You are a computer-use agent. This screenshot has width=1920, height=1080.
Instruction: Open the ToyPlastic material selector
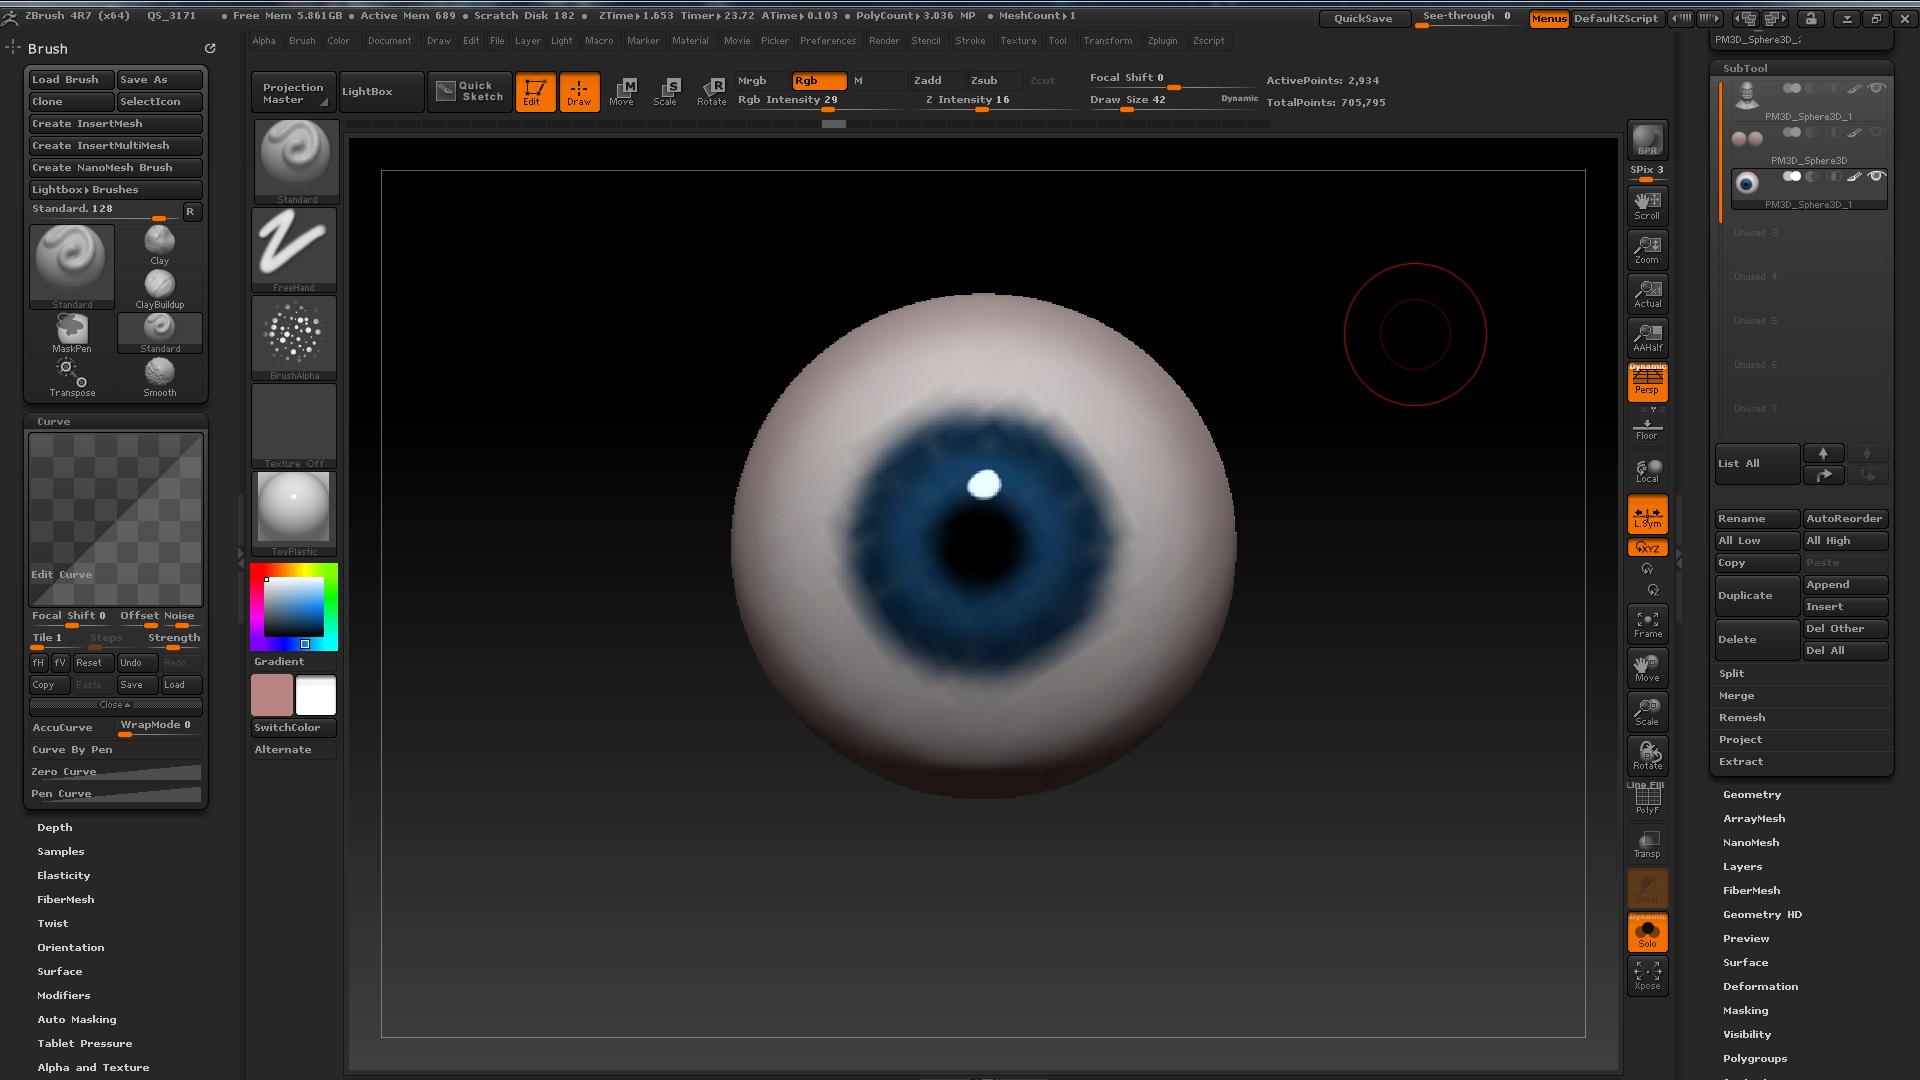click(x=294, y=514)
